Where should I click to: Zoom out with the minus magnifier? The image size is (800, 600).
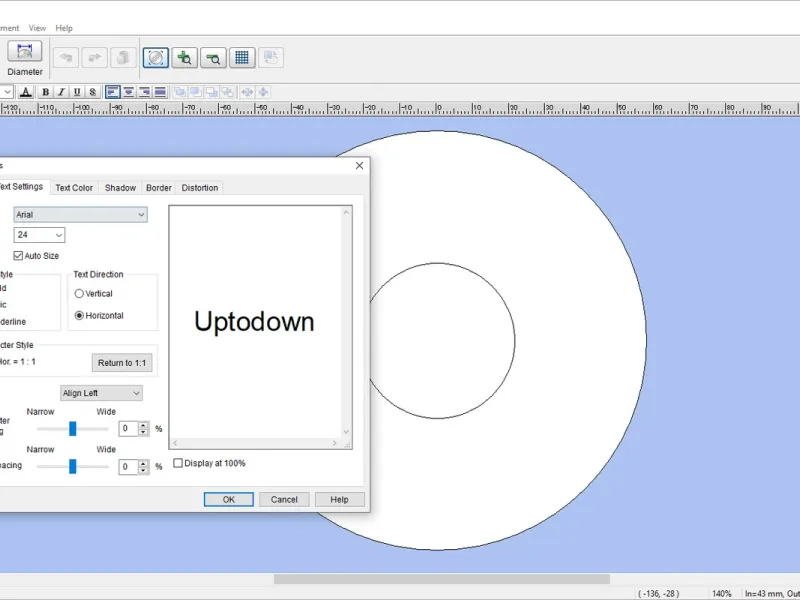tap(213, 57)
